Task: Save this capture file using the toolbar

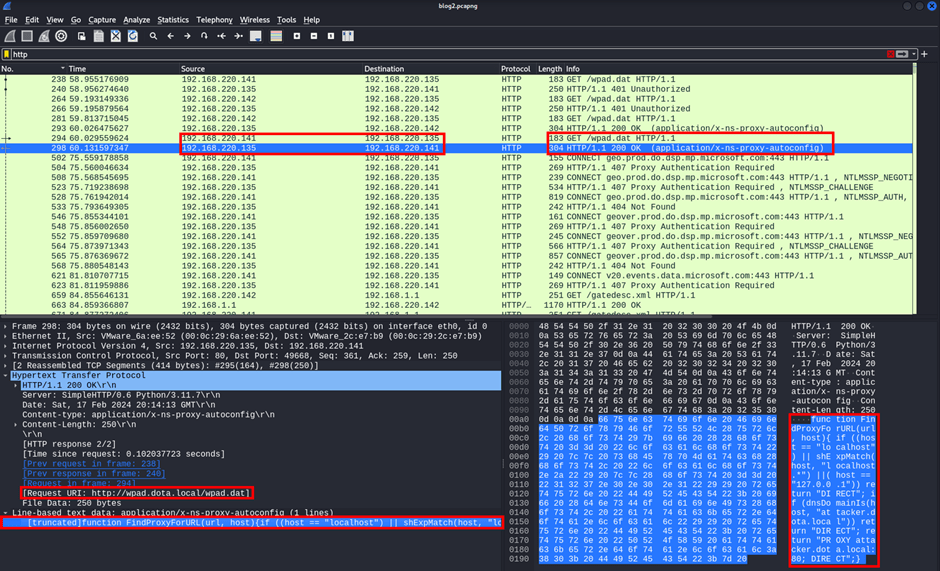Action: (98, 36)
